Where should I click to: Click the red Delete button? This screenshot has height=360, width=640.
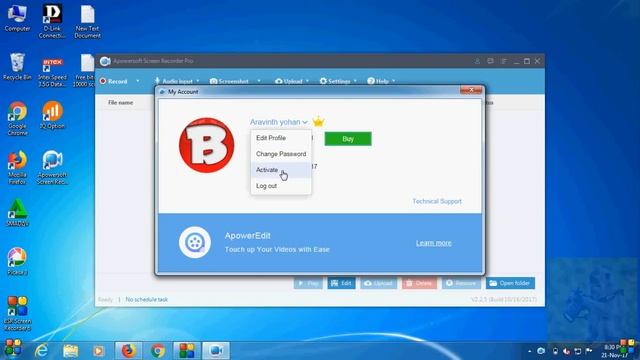coord(419,283)
